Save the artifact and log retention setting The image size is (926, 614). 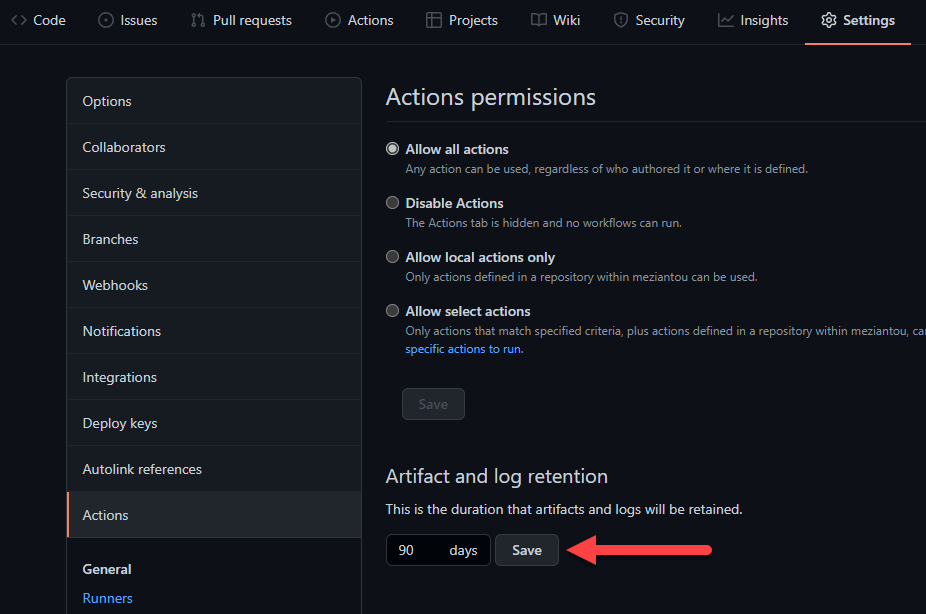527,550
